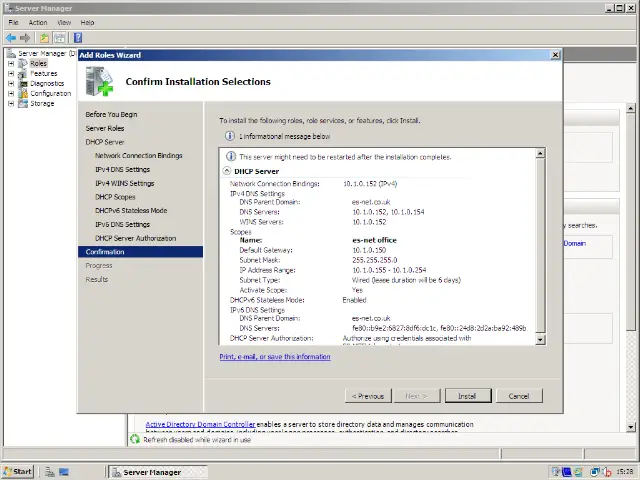This screenshot has width=640, height=480.
Task: Go to Server Roles wizard step
Action: point(105,128)
